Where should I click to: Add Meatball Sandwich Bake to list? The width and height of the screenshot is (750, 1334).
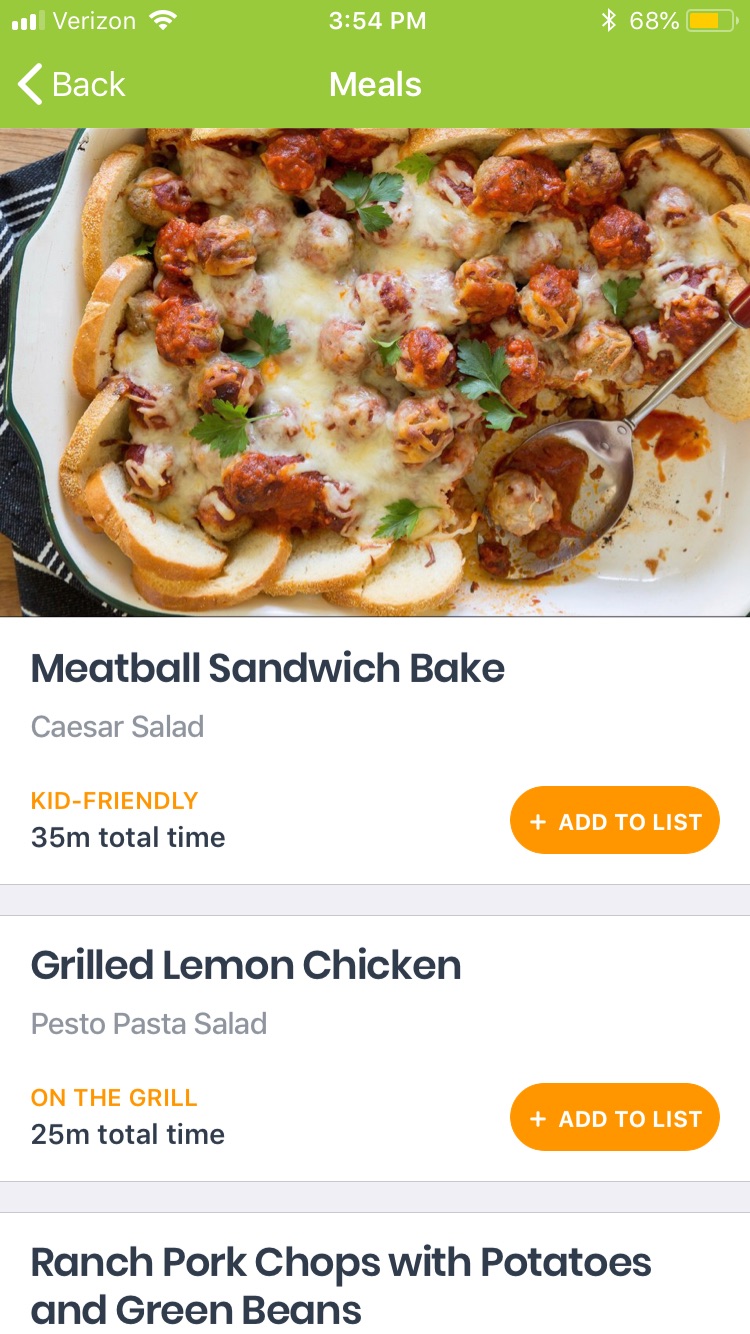pos(615,821)
